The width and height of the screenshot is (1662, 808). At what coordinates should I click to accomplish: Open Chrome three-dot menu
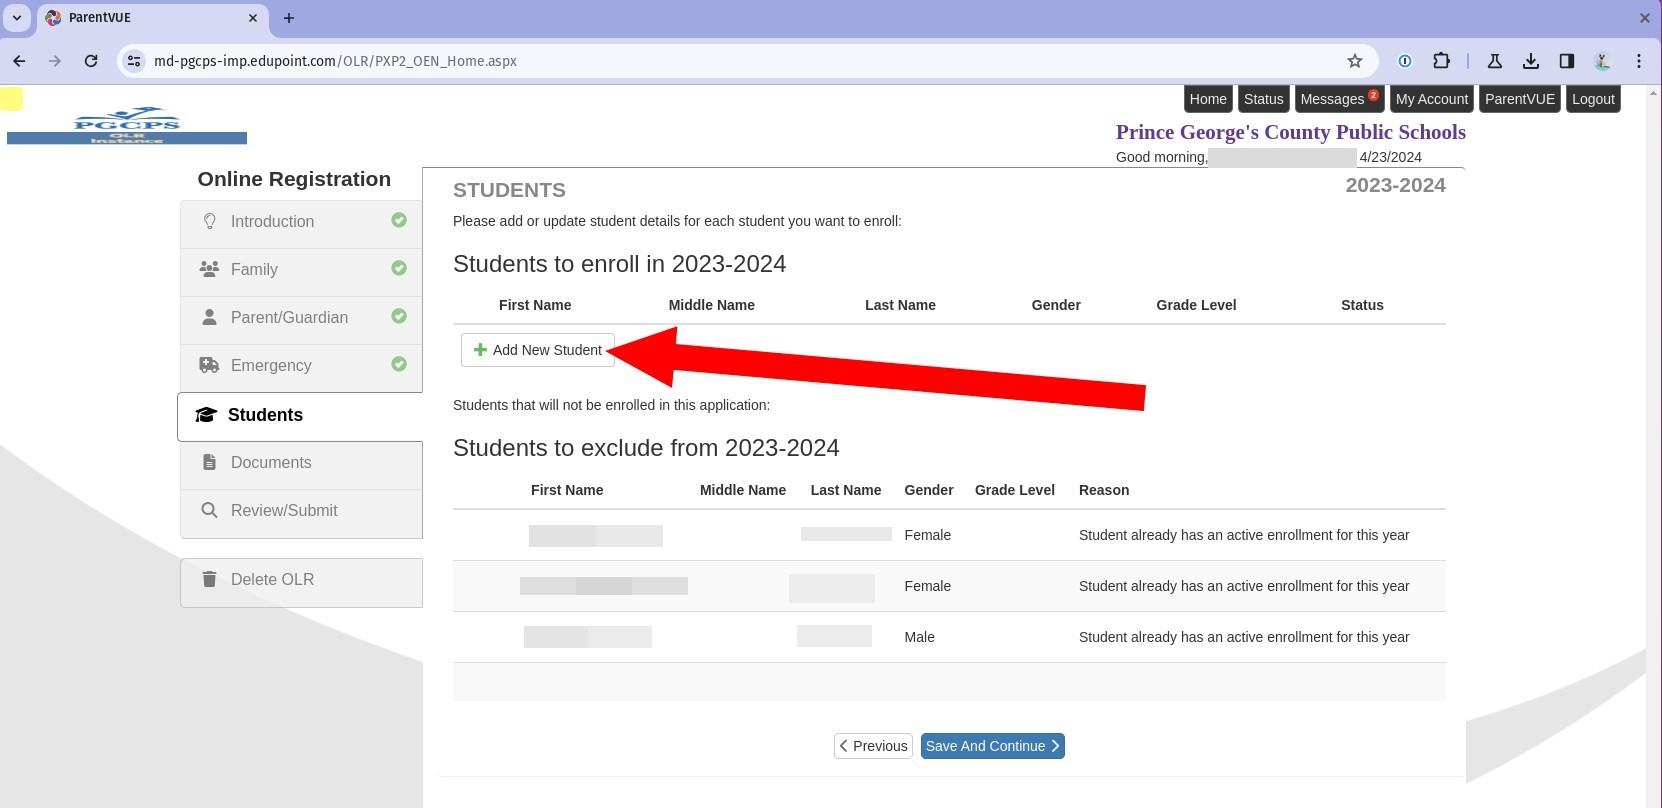coord(1638,61)
